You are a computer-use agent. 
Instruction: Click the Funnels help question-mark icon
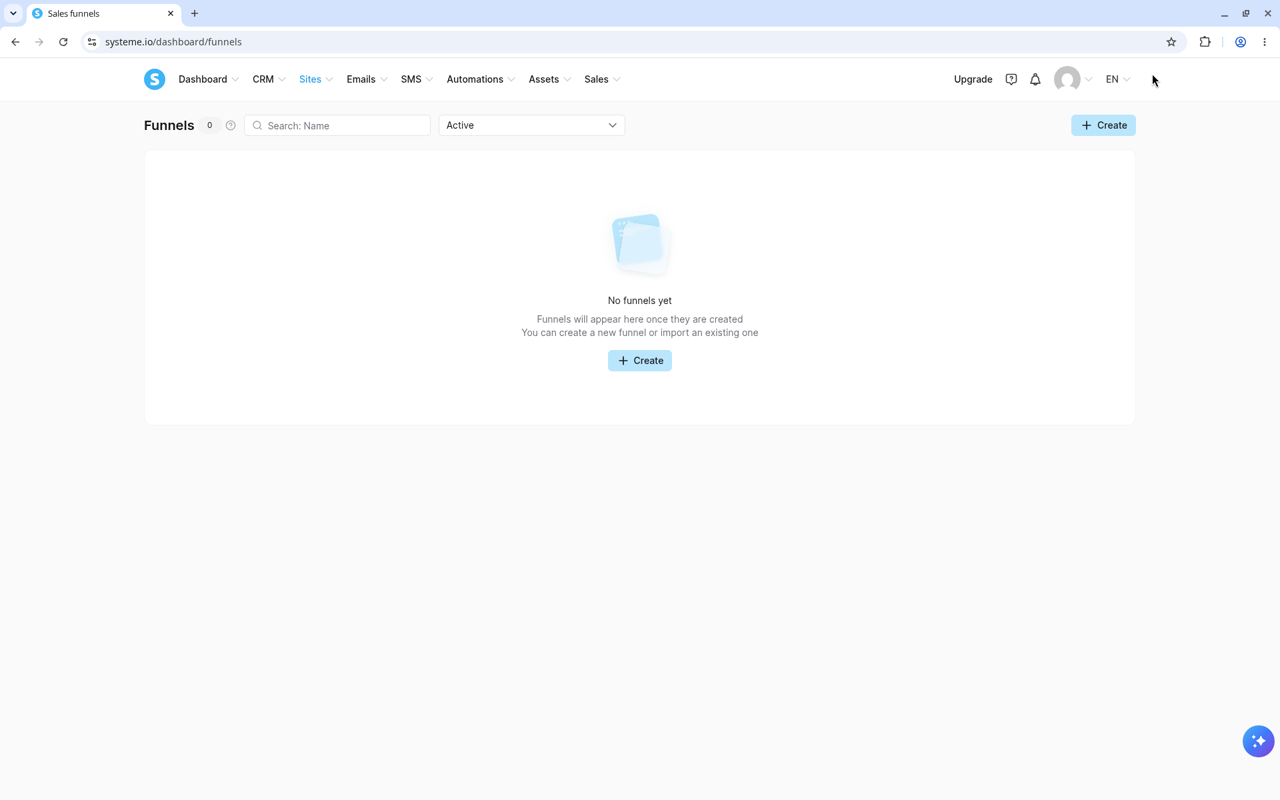point(230,125)
